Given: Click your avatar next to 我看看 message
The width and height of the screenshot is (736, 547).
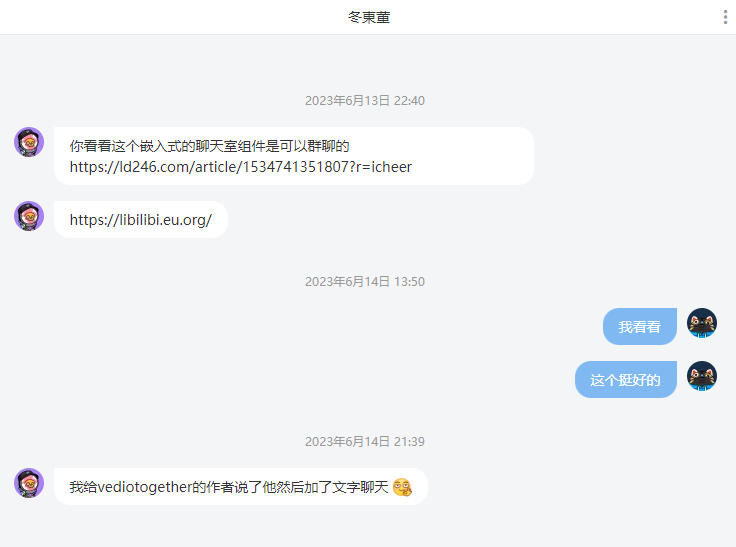Looking at the screenshot, I should [702, 323].
